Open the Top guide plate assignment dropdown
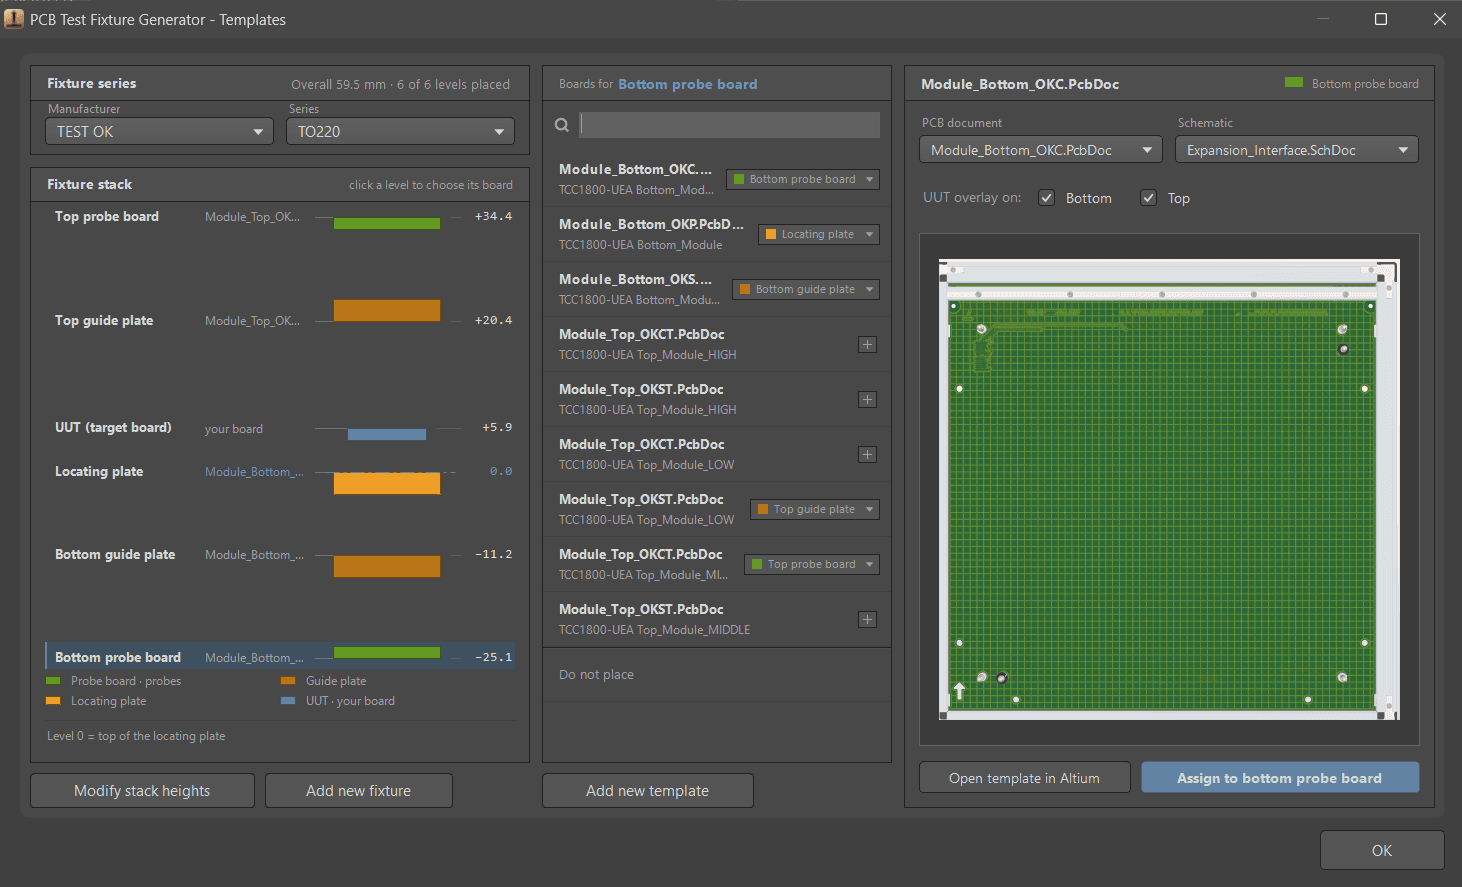 pyautogui.click(x=815, y=509)
